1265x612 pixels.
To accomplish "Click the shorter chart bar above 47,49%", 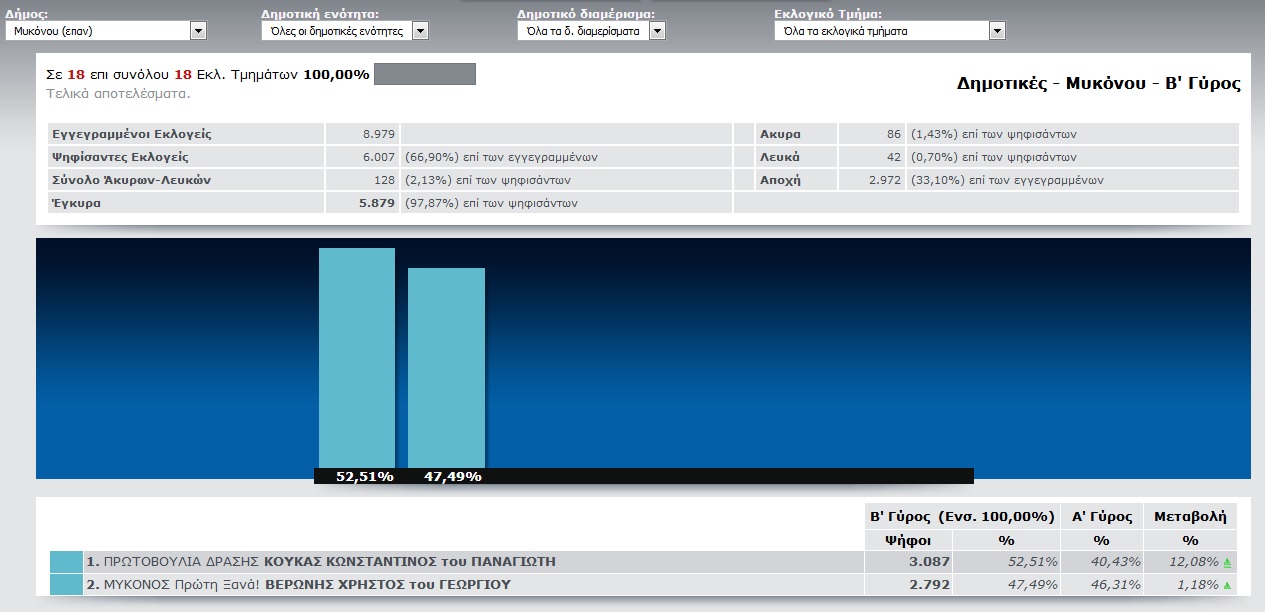I will (x=446, y=367).
